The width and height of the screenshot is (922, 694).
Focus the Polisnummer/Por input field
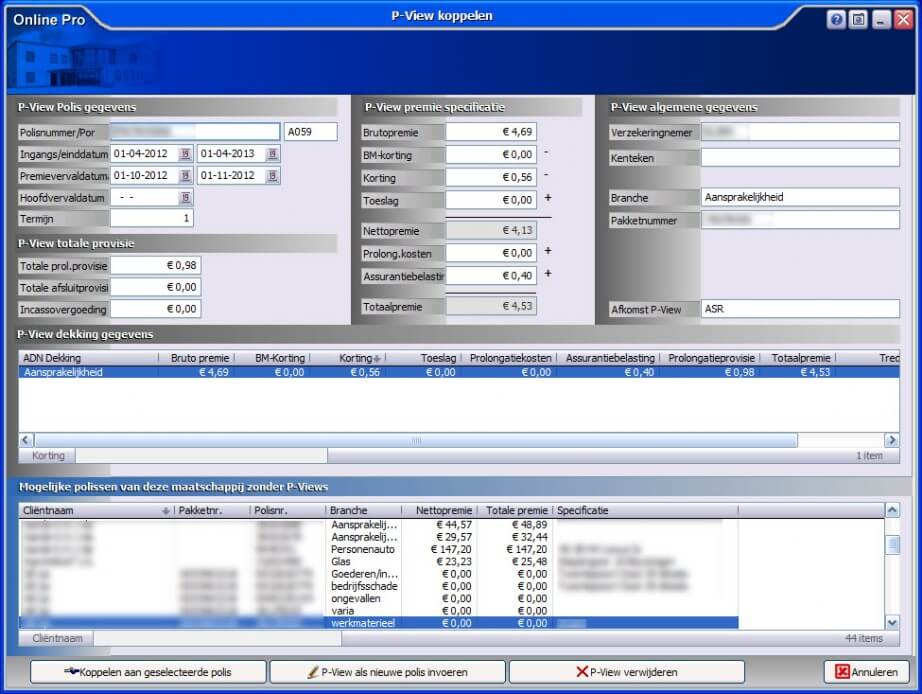195,132
